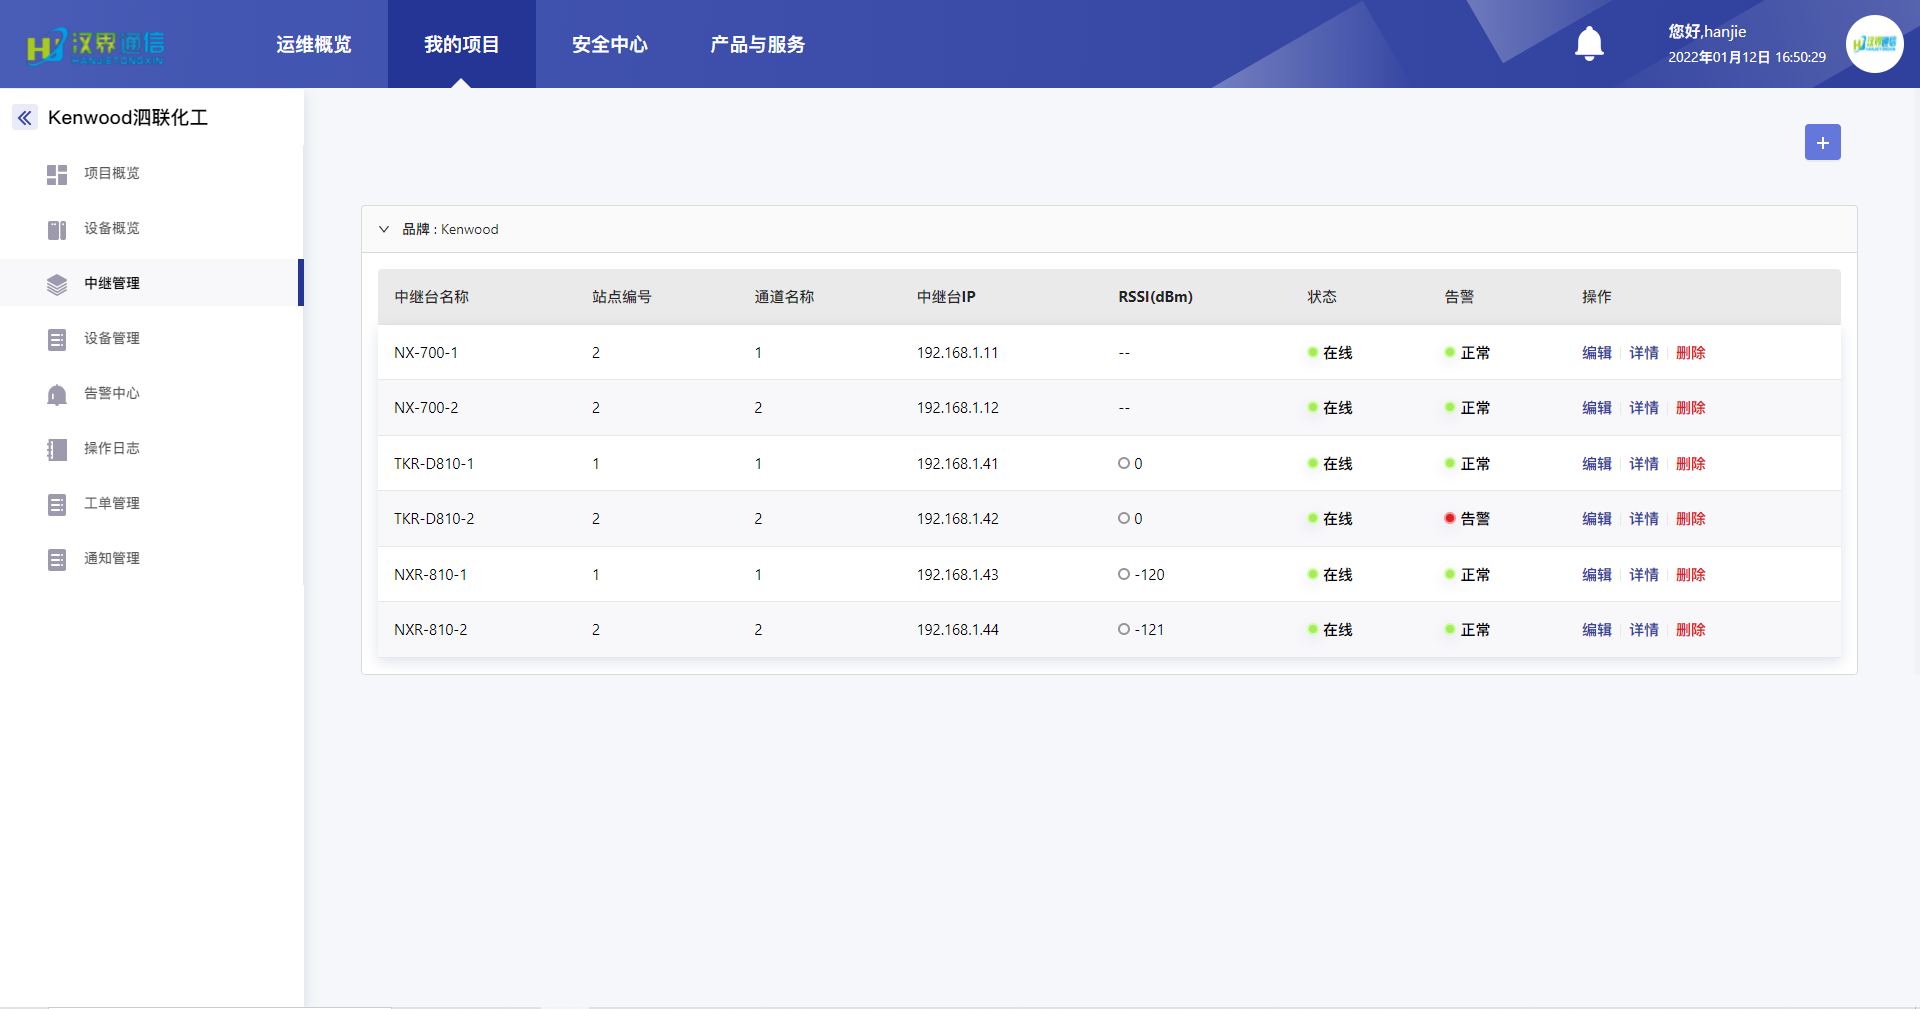Click IP address 192.168.1.44
Viewport: 1920px width, 1009px height.
tap(957, 630)
